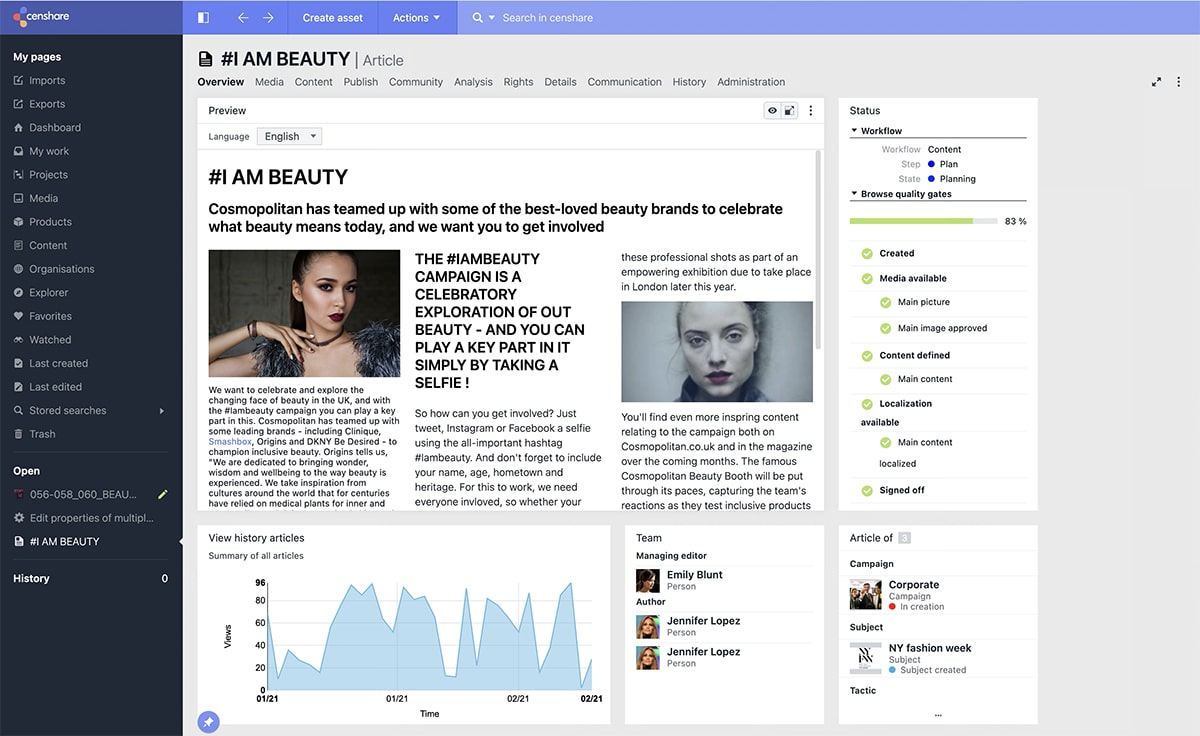Open the Projects icon in sidebar
Image resolution: width=1200 pixels, height=736 pixels.
coord(18,175)
